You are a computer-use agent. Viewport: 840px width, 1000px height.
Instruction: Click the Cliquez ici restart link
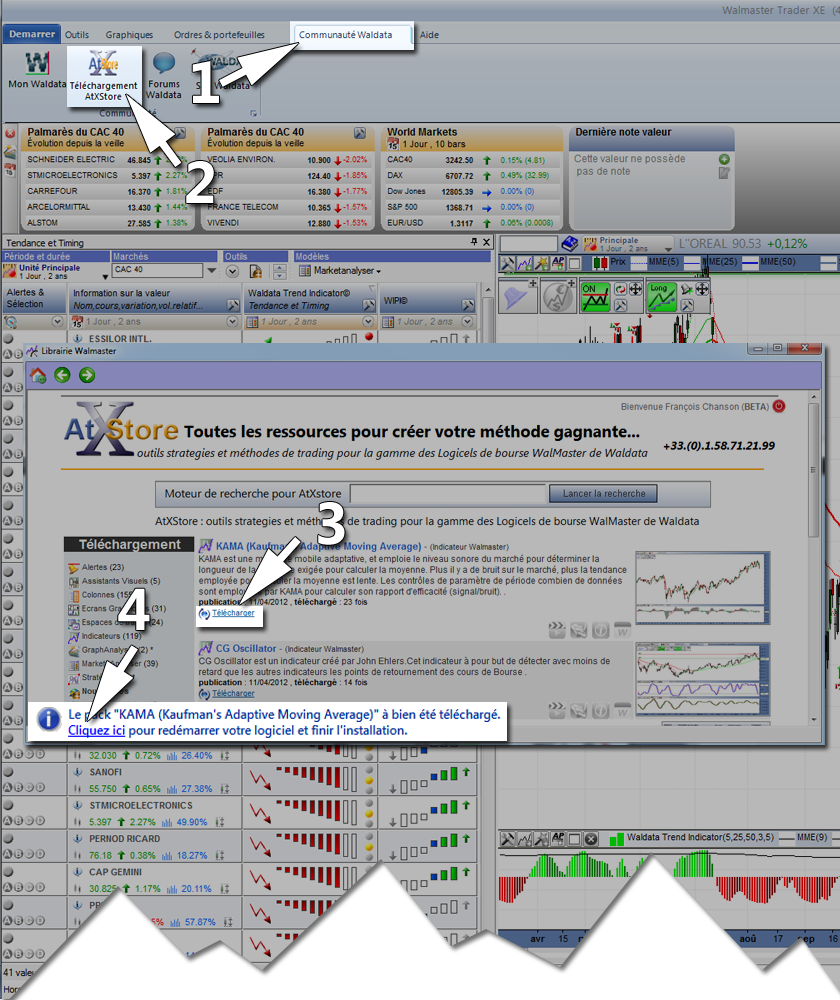pyautogui.click(x=96, y=730)
